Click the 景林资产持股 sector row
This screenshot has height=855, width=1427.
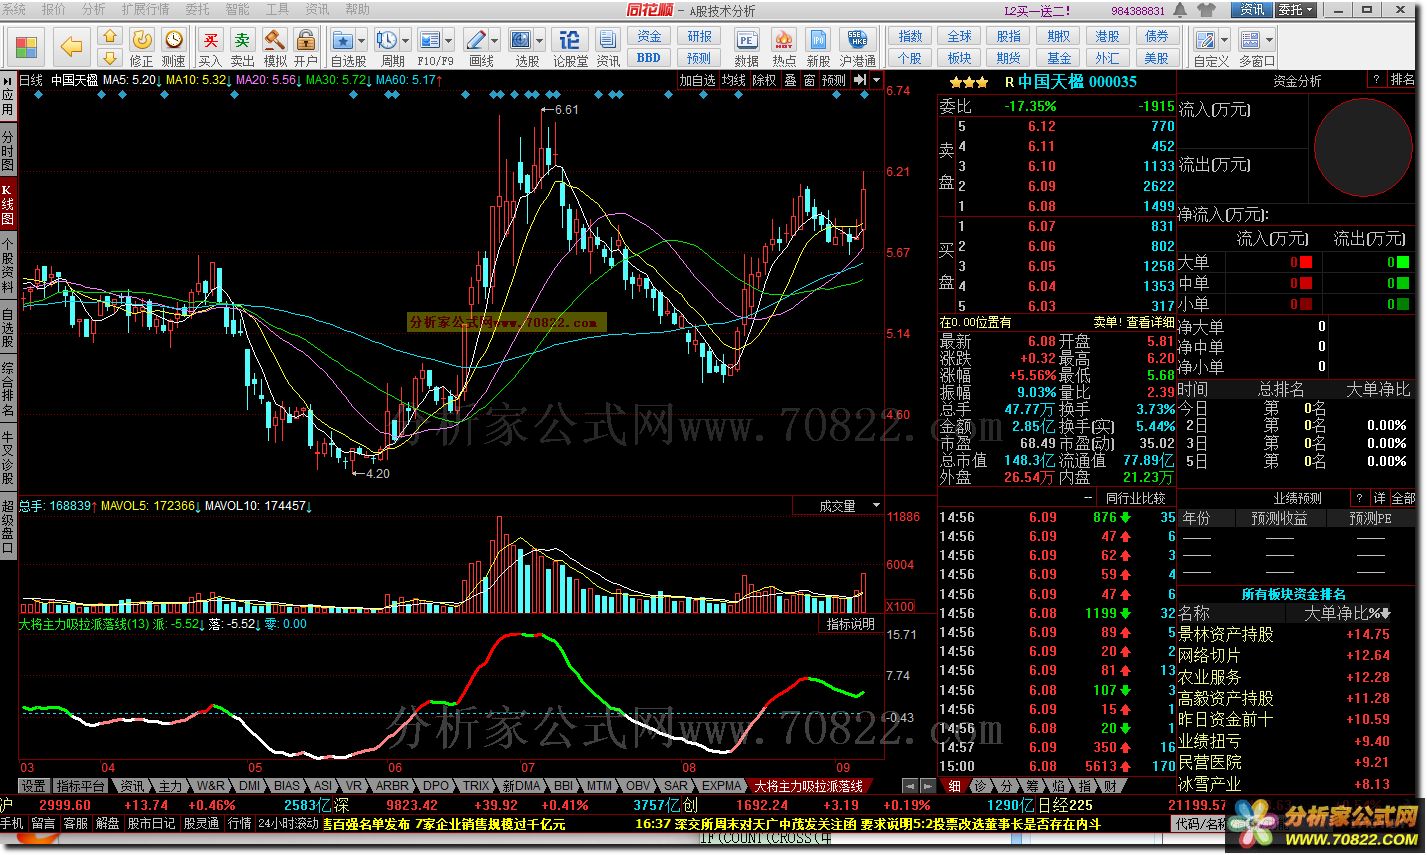pyautogui.click(x=1298, y=634)
